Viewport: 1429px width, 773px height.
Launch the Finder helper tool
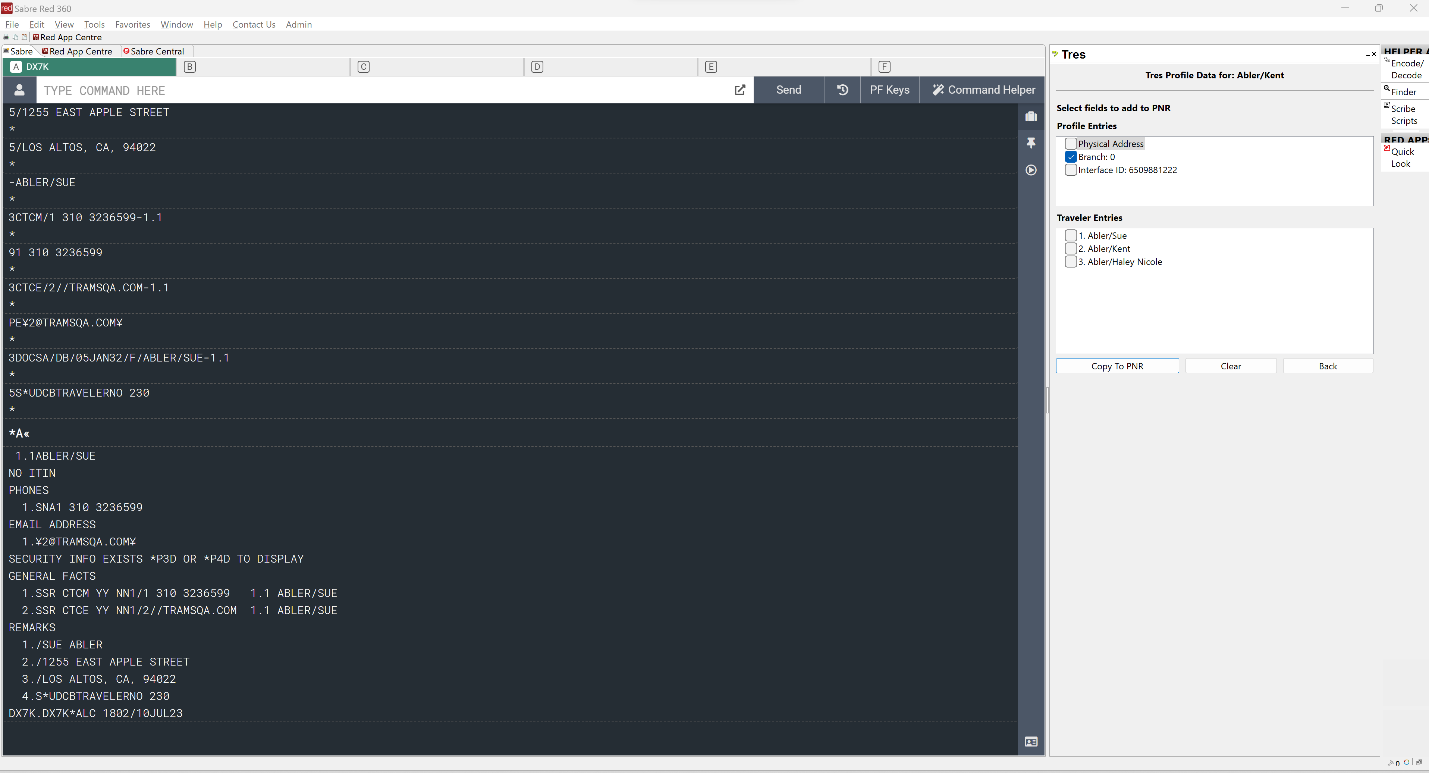tap(1404, 90)
